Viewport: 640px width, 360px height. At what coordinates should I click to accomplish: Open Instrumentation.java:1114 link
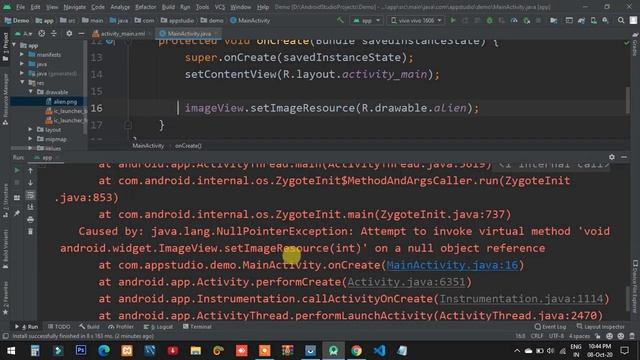point(521,299)
